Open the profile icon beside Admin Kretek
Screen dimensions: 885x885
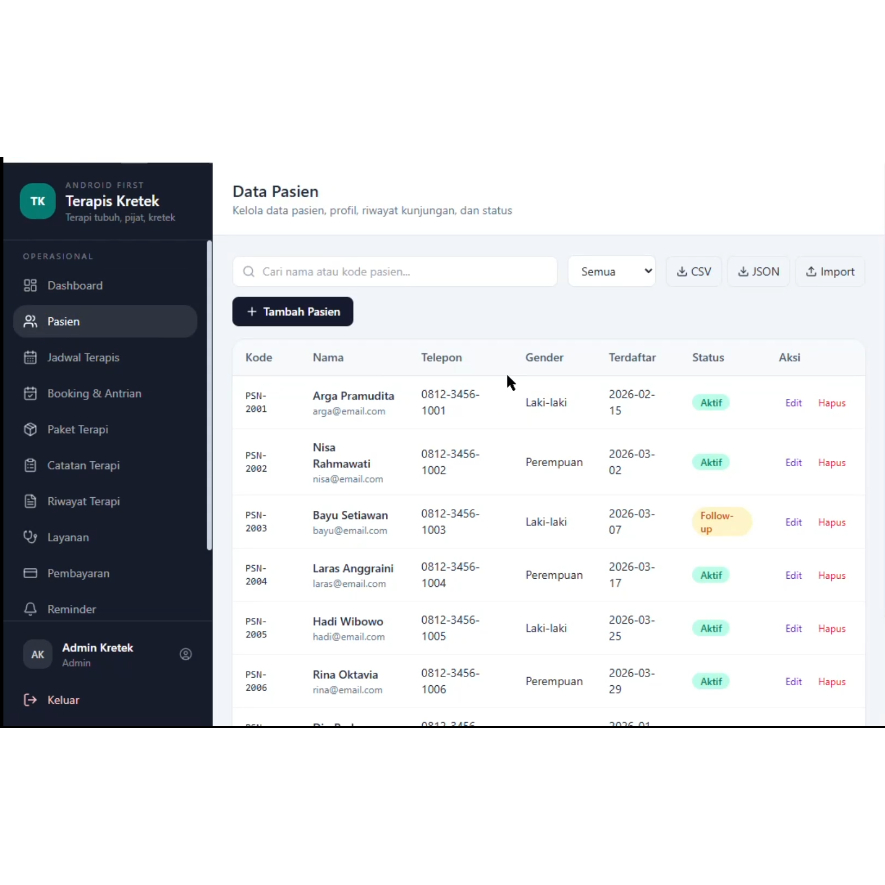186,654
